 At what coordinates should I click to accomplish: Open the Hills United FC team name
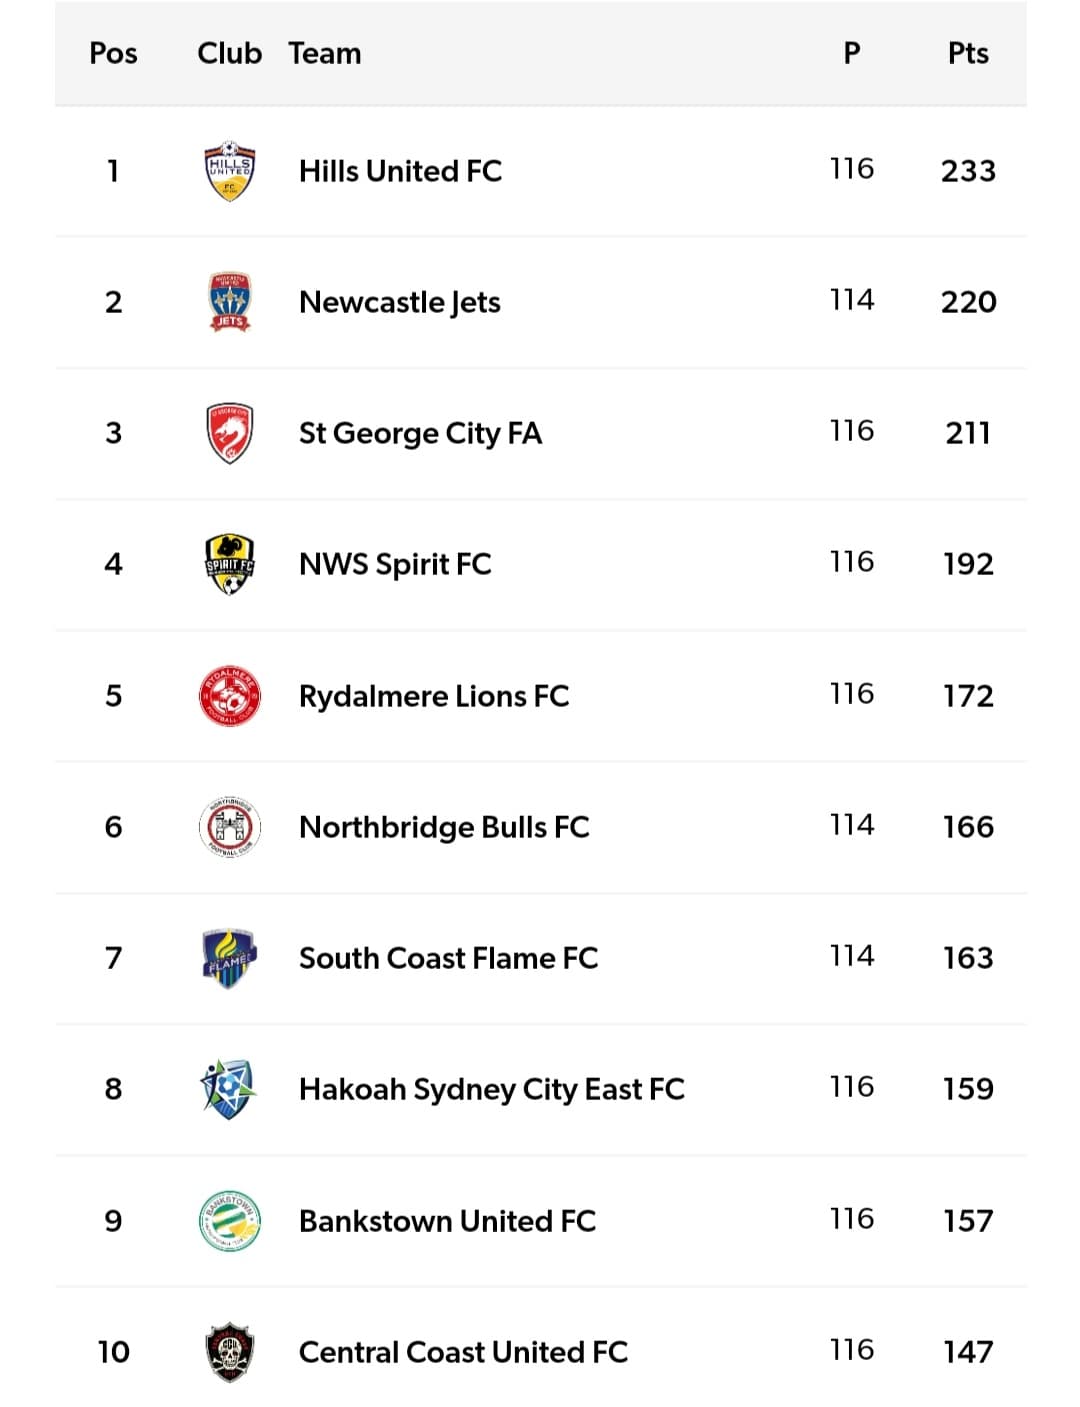point(400,171)
